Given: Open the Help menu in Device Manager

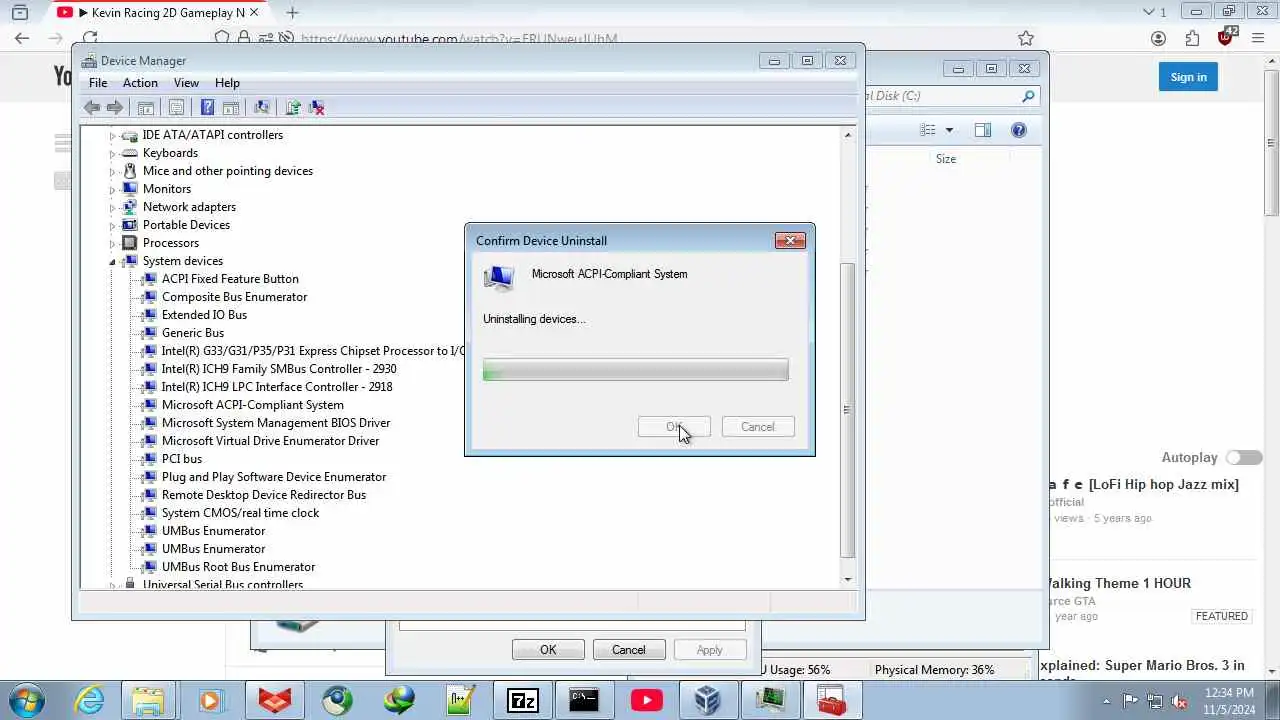Looking at the screenshot, I should coord(227,83).
